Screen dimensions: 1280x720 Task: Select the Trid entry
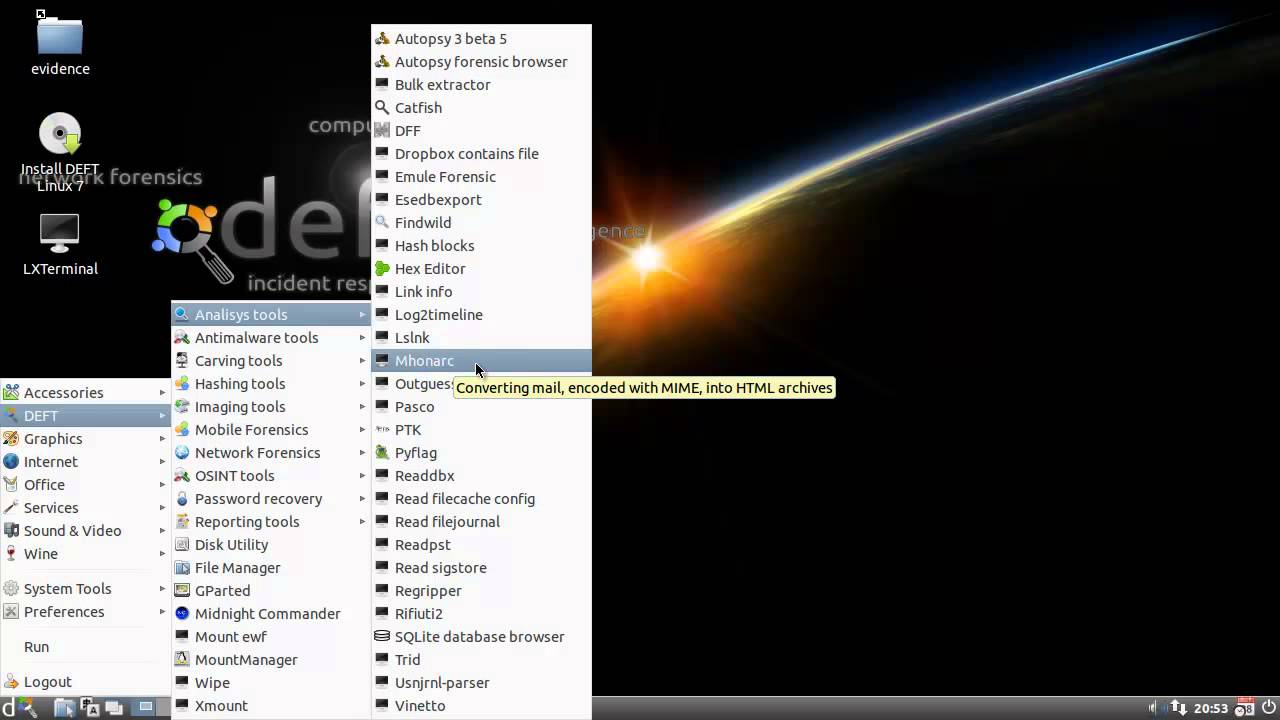481,660
